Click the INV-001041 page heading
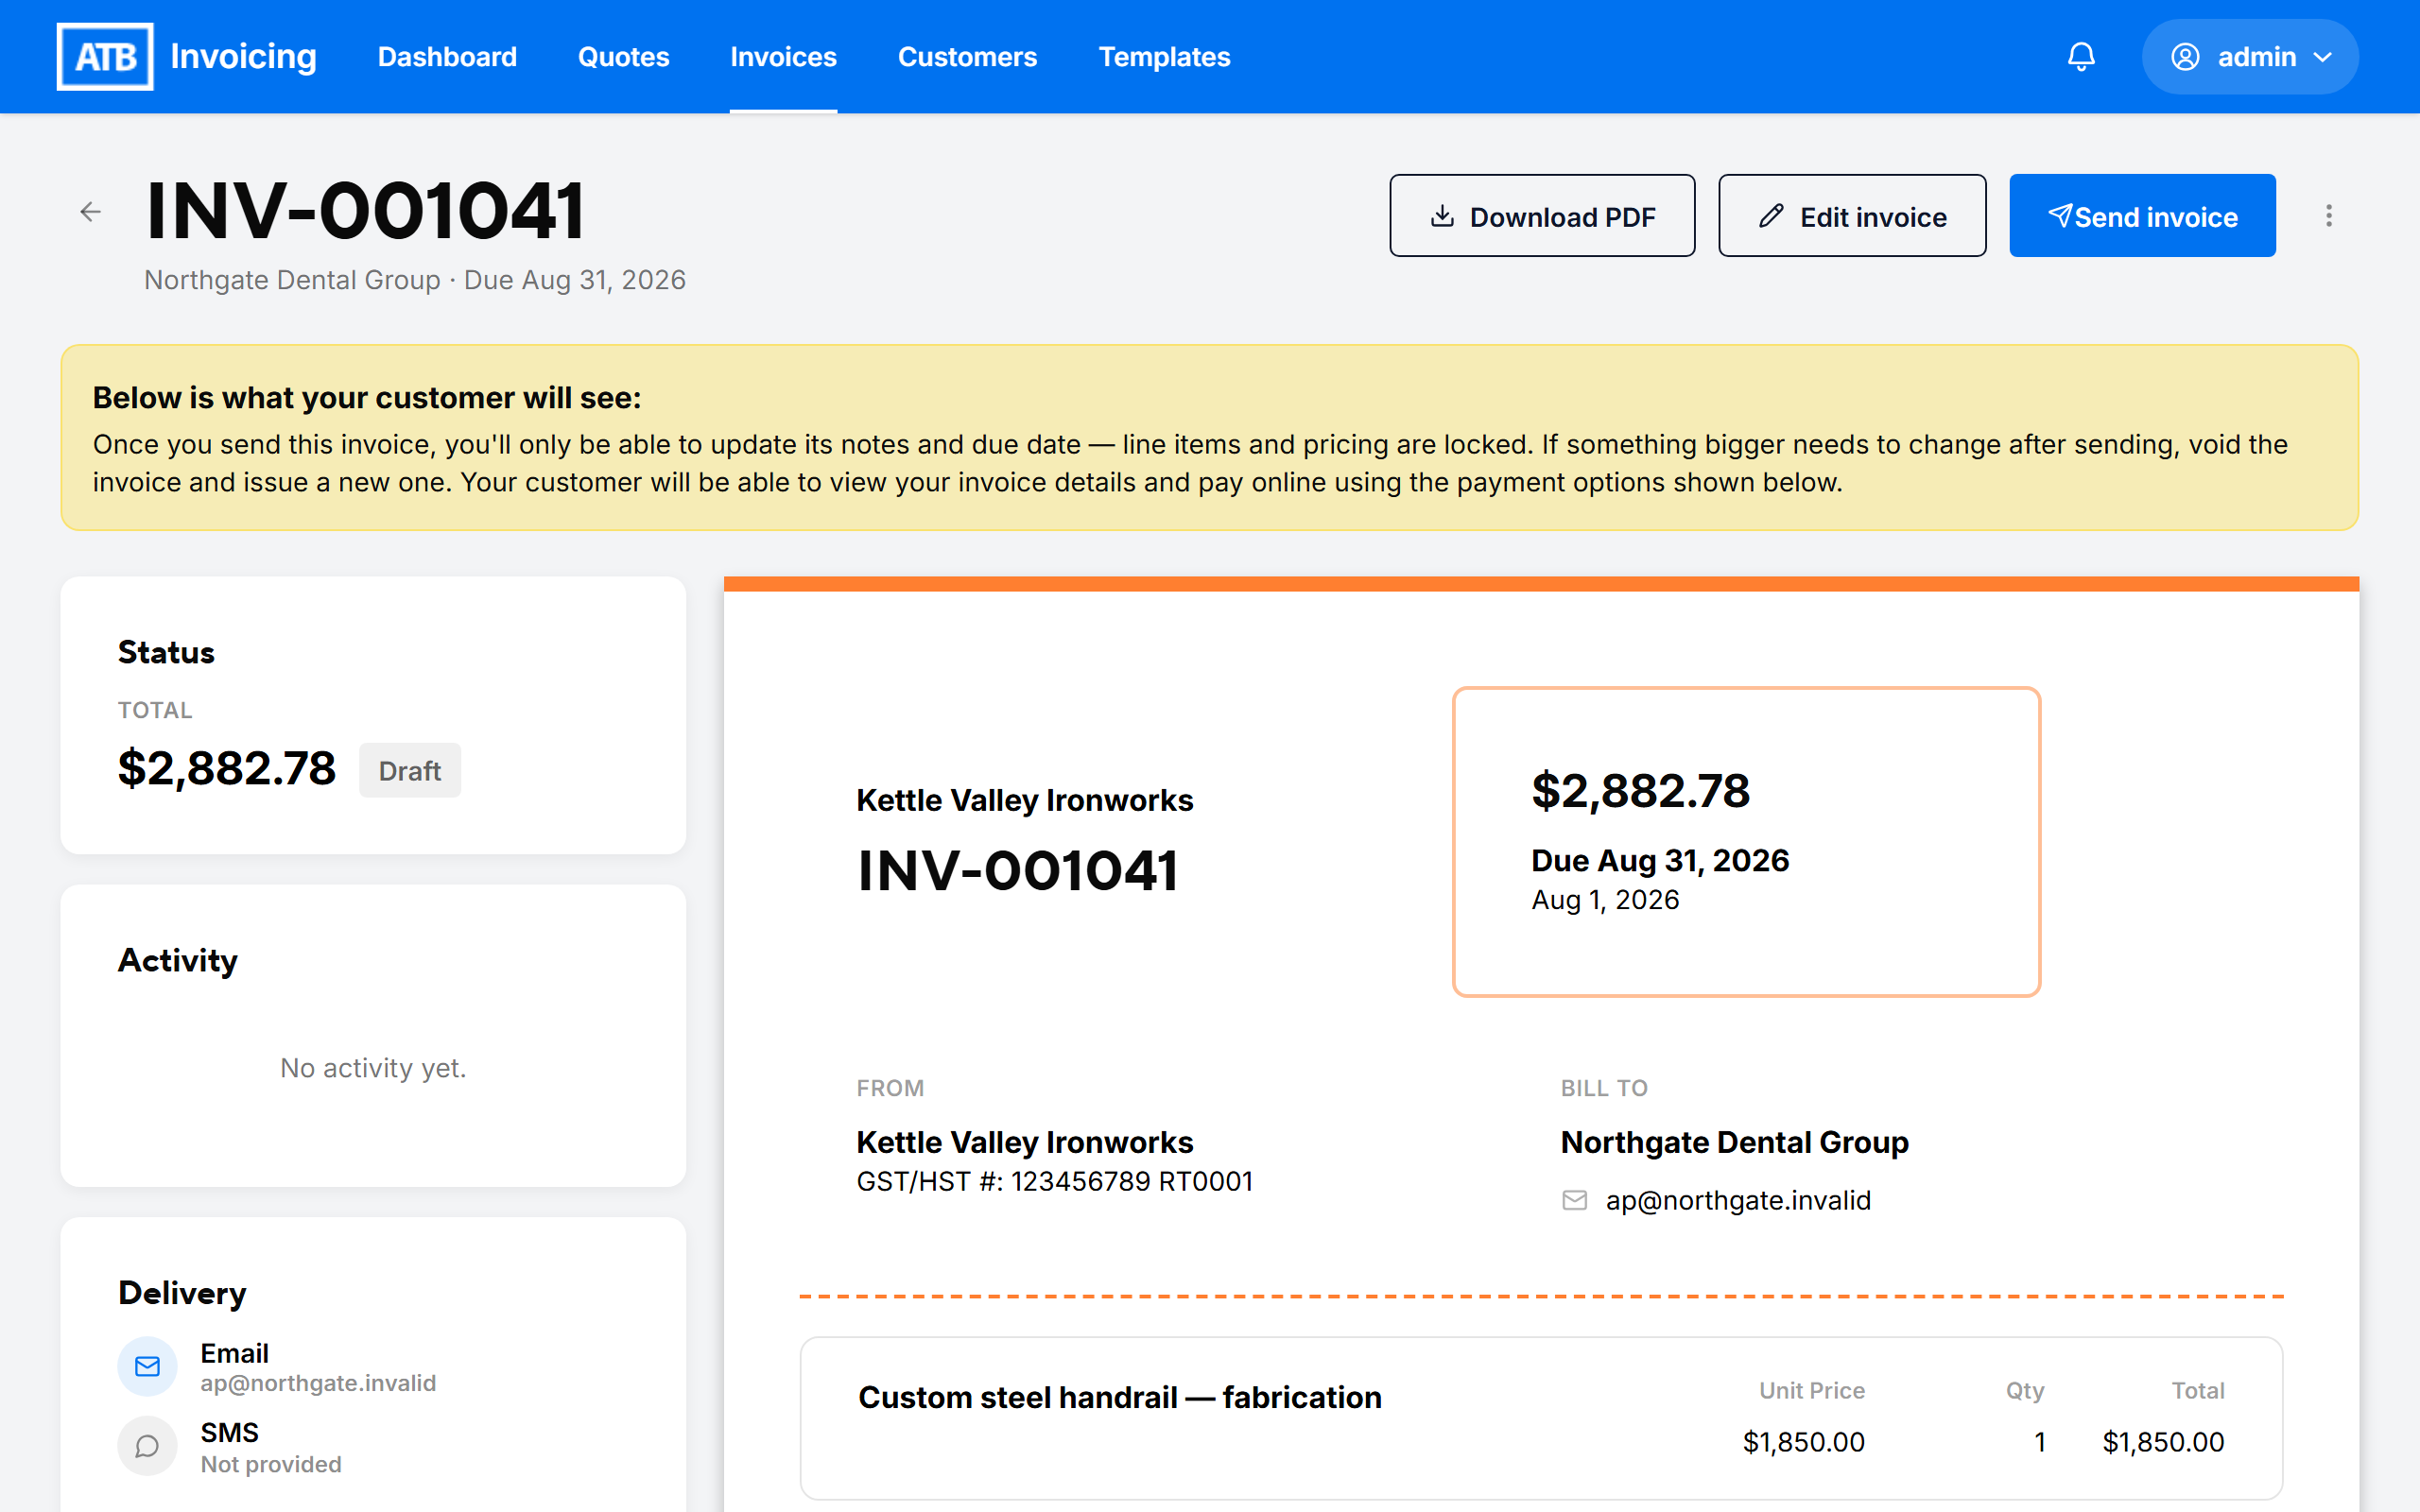 [x=365, y=211]
